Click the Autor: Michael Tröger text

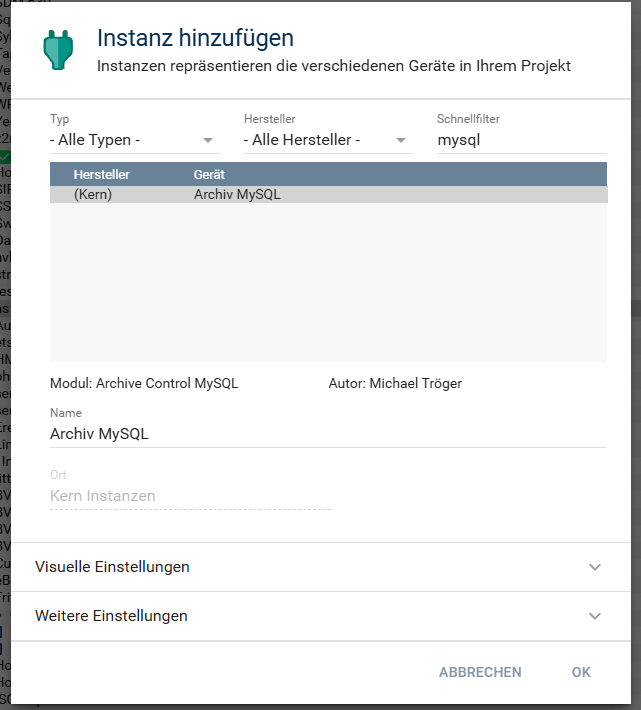395,383
